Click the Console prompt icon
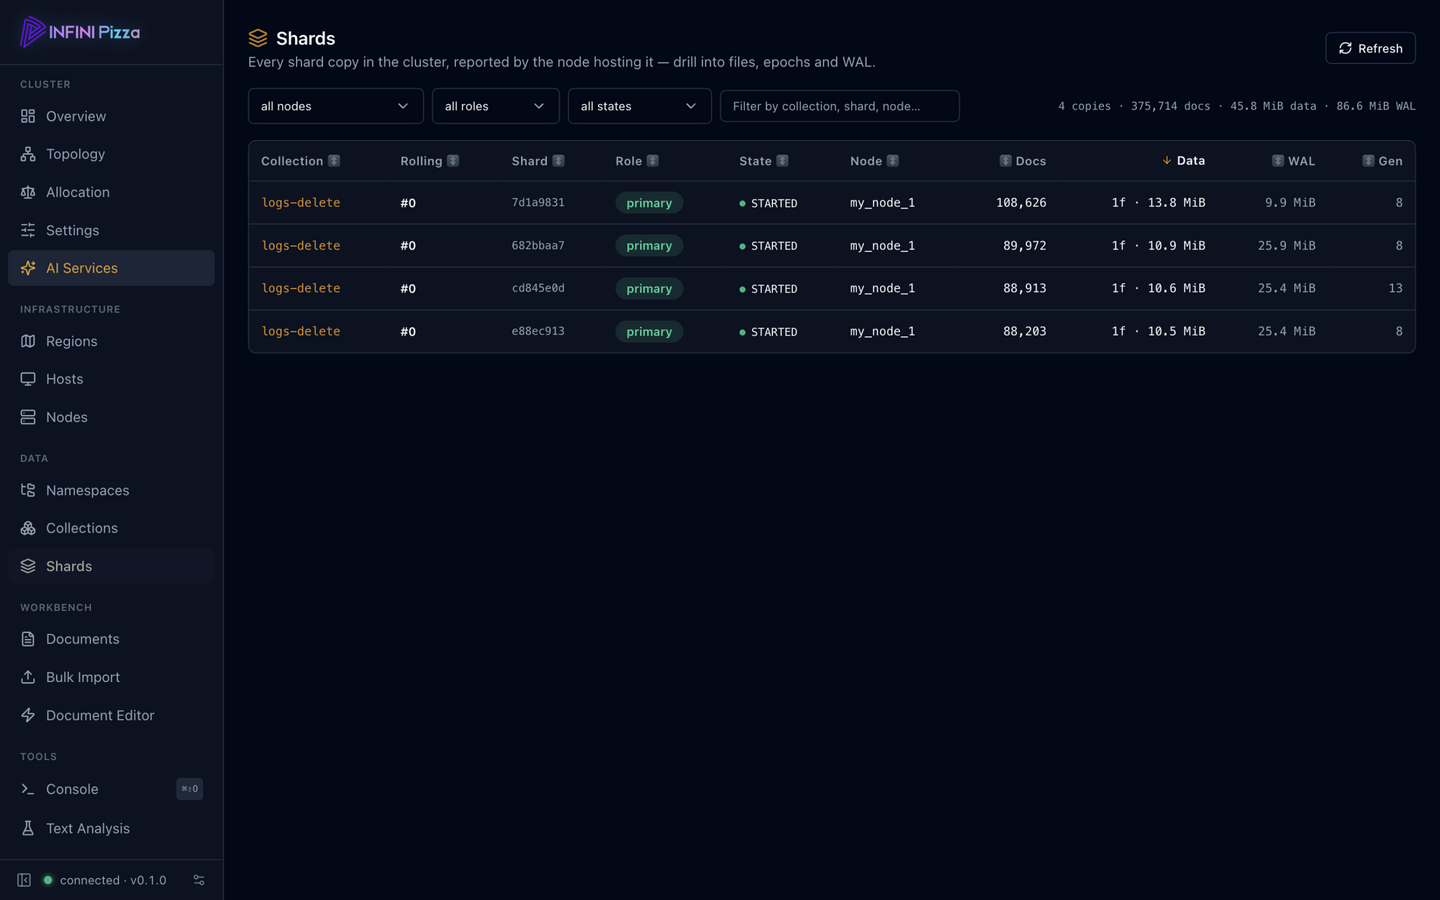The height and width of the screenshot is (900, 1440). point(28,789)
